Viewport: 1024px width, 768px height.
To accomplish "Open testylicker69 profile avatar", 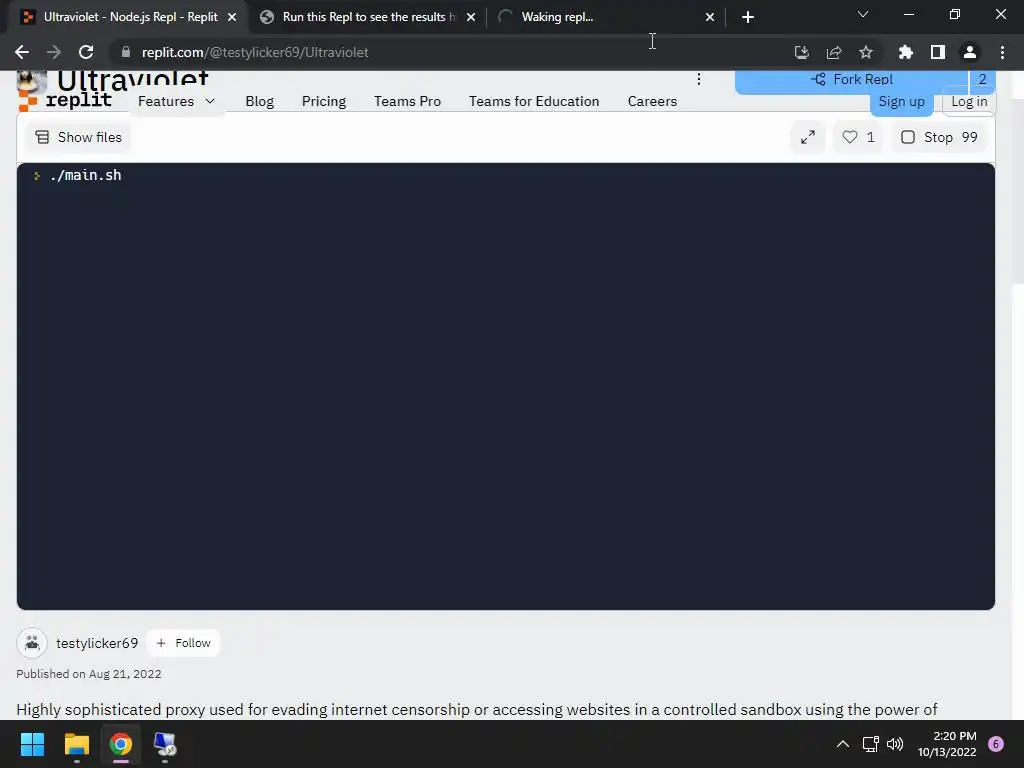I will pos(32,643).
